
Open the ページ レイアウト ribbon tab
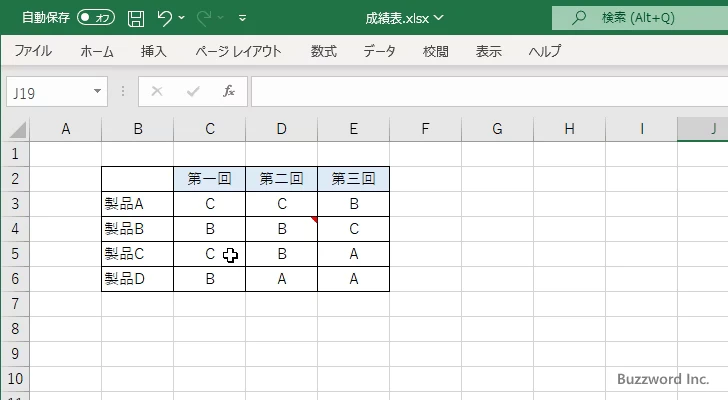238,51
